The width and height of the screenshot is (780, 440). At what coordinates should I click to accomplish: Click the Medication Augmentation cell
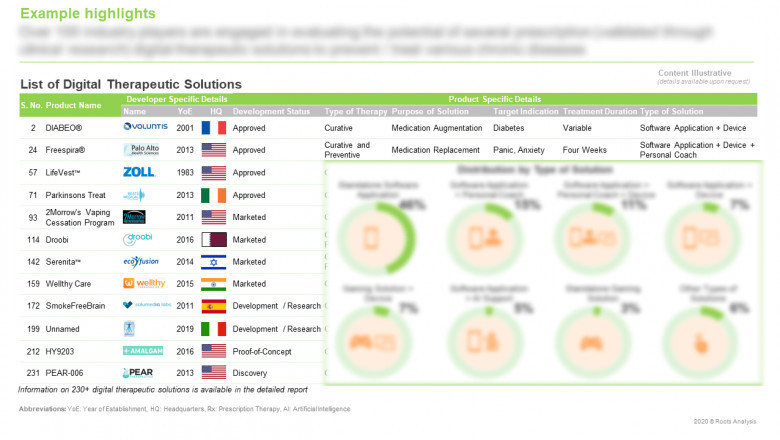[x=437, y=128]
